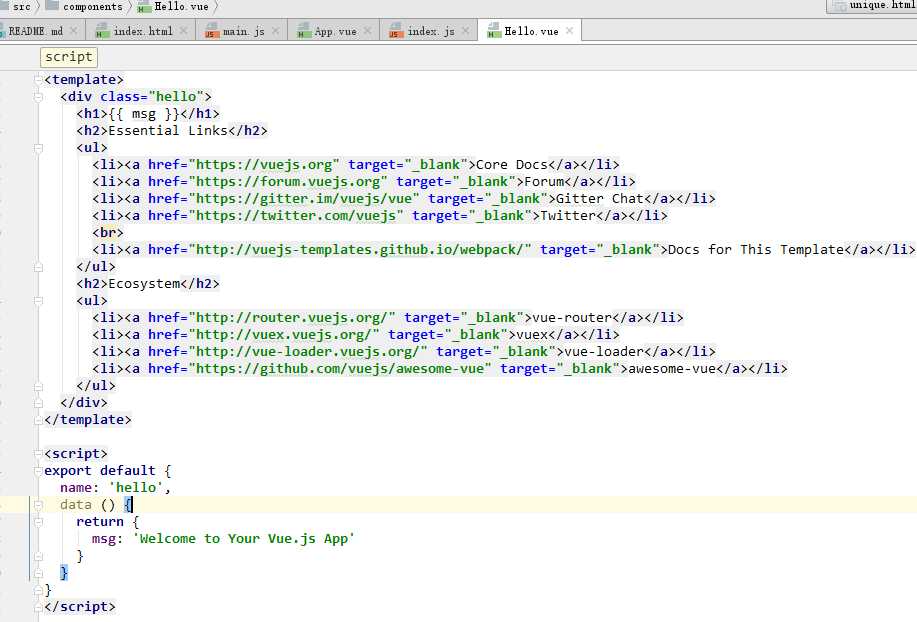Open the unique.html run configuration dropdown

click(871, 6)
